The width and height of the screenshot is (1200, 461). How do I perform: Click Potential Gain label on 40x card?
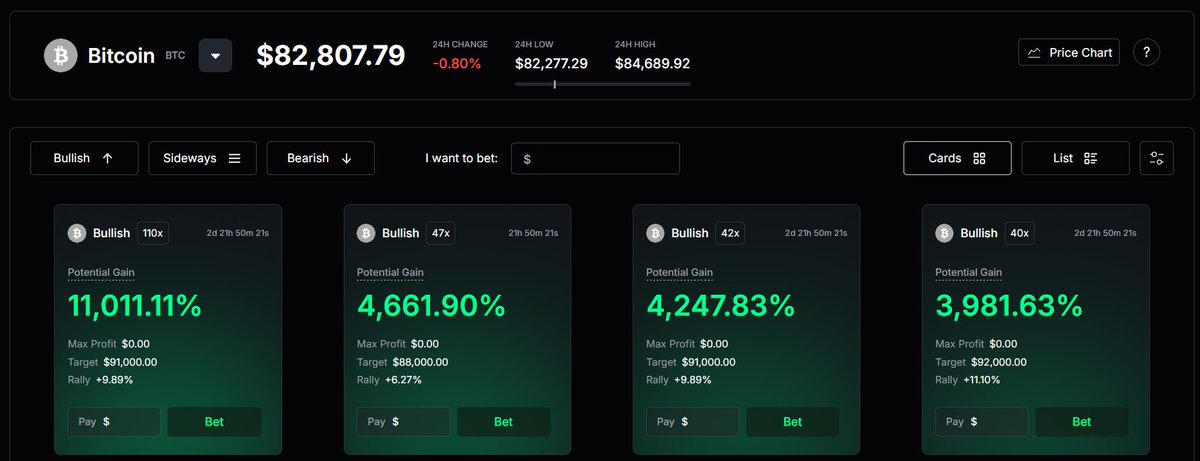tap(968, 272)
